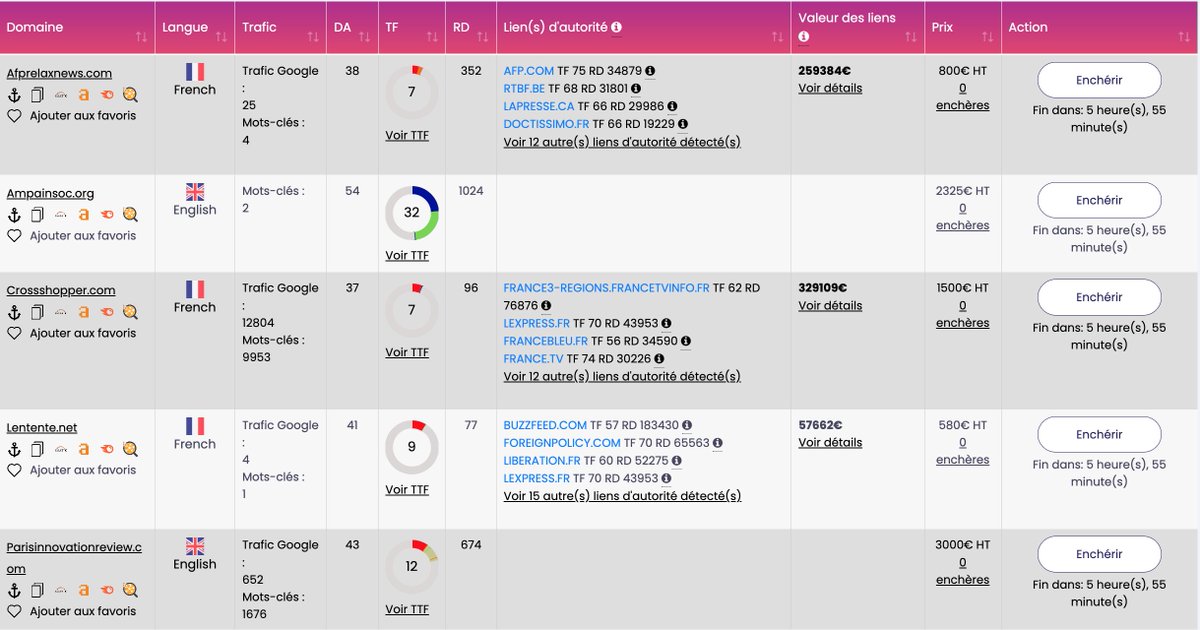Click Enchérir button for Parisinnovationreview.com
This screenshot has width=1200, height=630.
tap(1099, 554)
